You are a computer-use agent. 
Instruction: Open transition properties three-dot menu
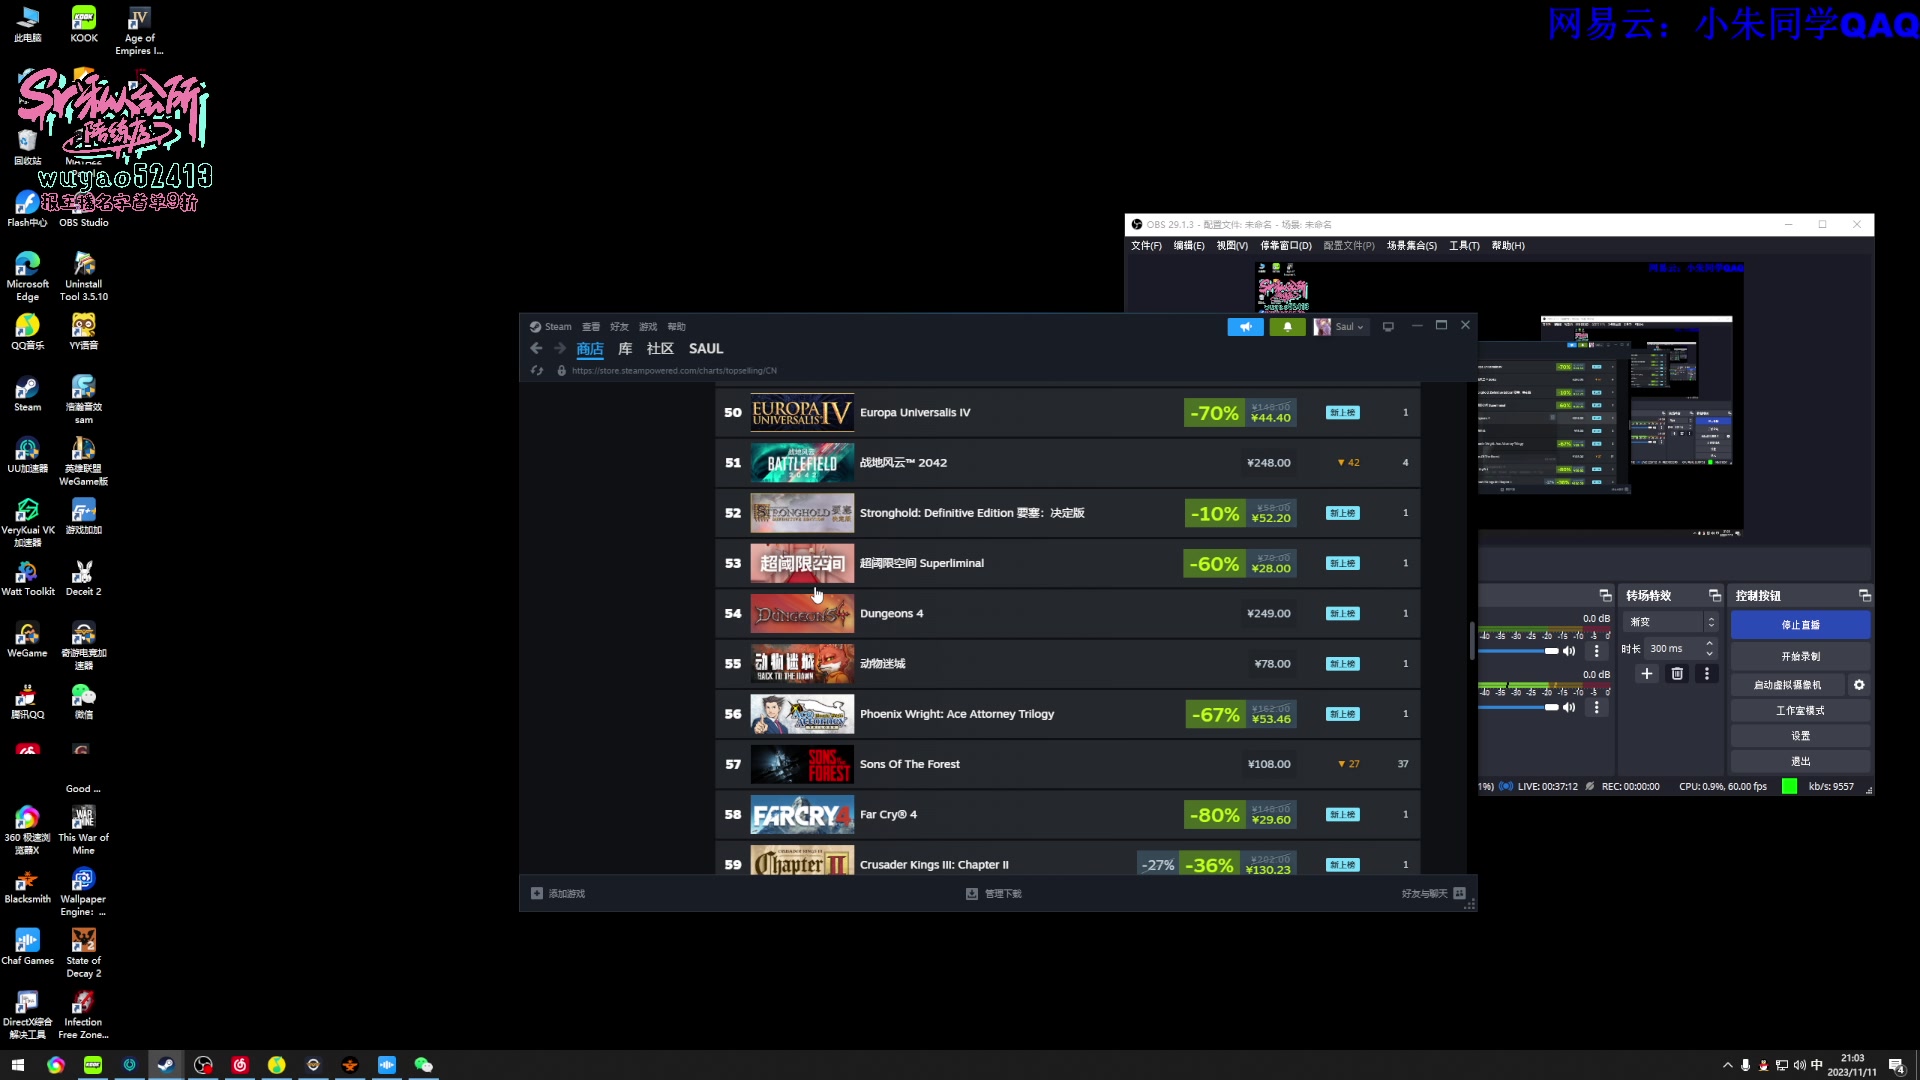[1707, 674]
